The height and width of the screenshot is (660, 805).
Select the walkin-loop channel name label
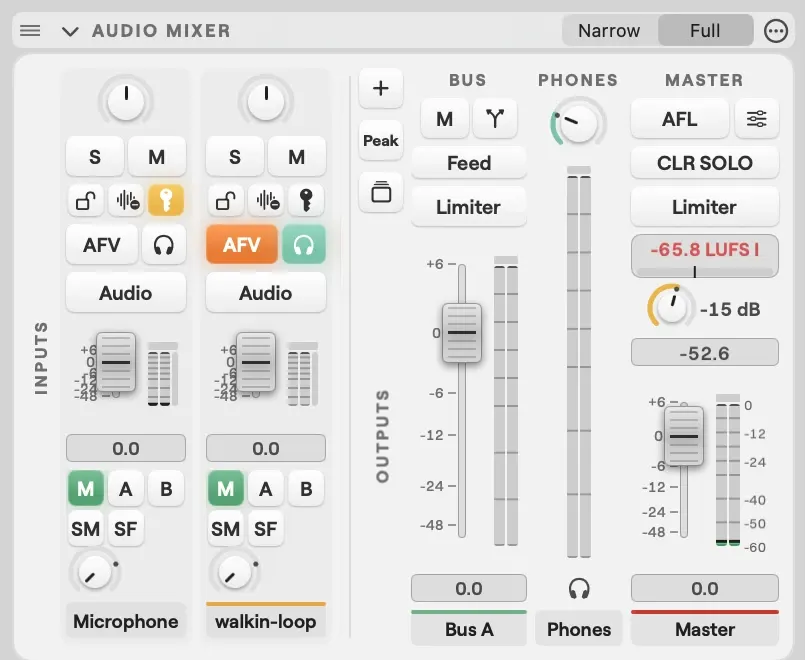(266, 622)
